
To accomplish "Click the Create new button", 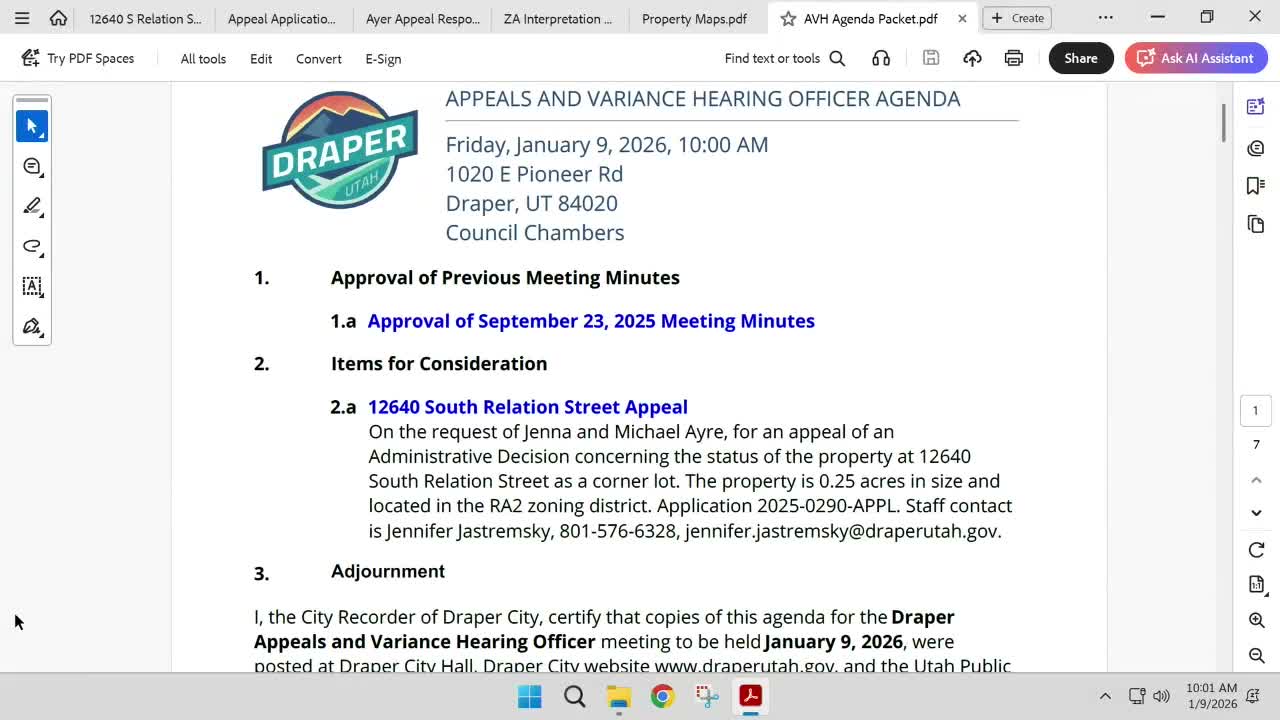I will (1017, 18).
